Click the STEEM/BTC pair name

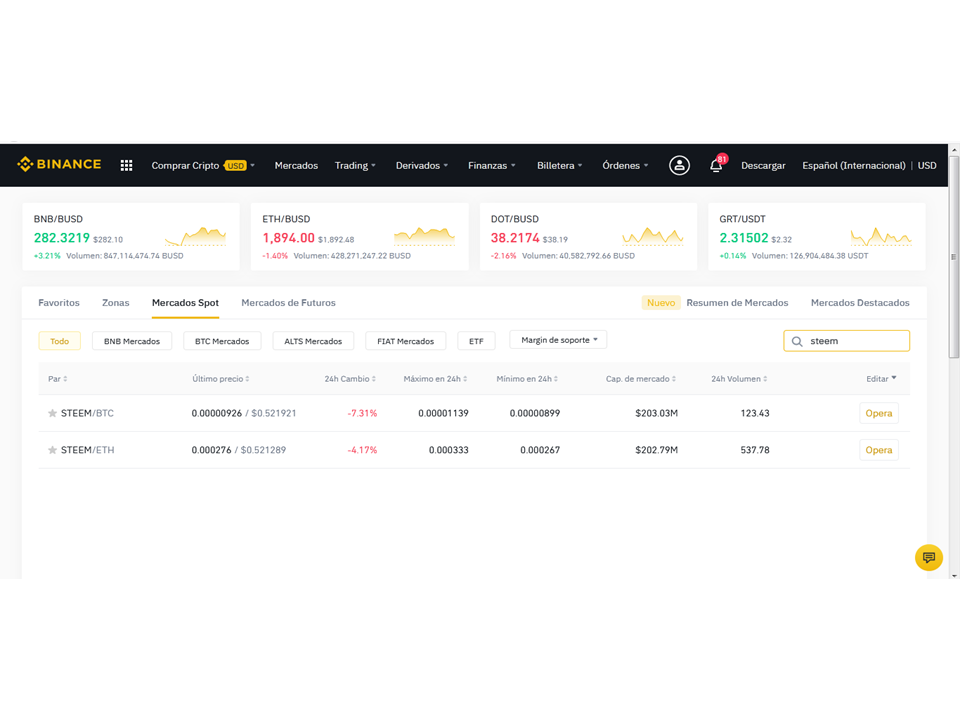tap(87, 413)
